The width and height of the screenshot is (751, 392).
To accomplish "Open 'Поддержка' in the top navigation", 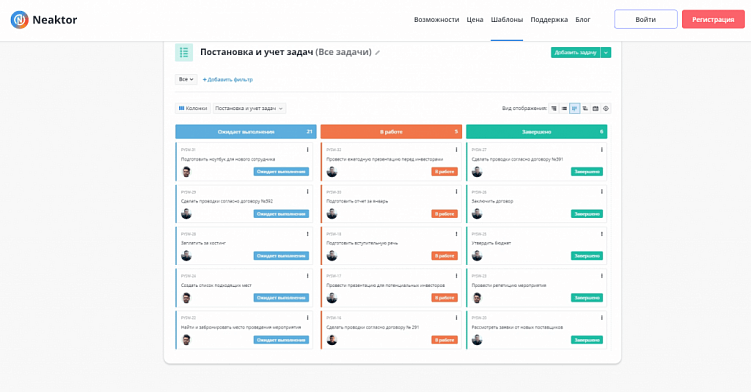I will pyautogui.click(x=549, y=20).
